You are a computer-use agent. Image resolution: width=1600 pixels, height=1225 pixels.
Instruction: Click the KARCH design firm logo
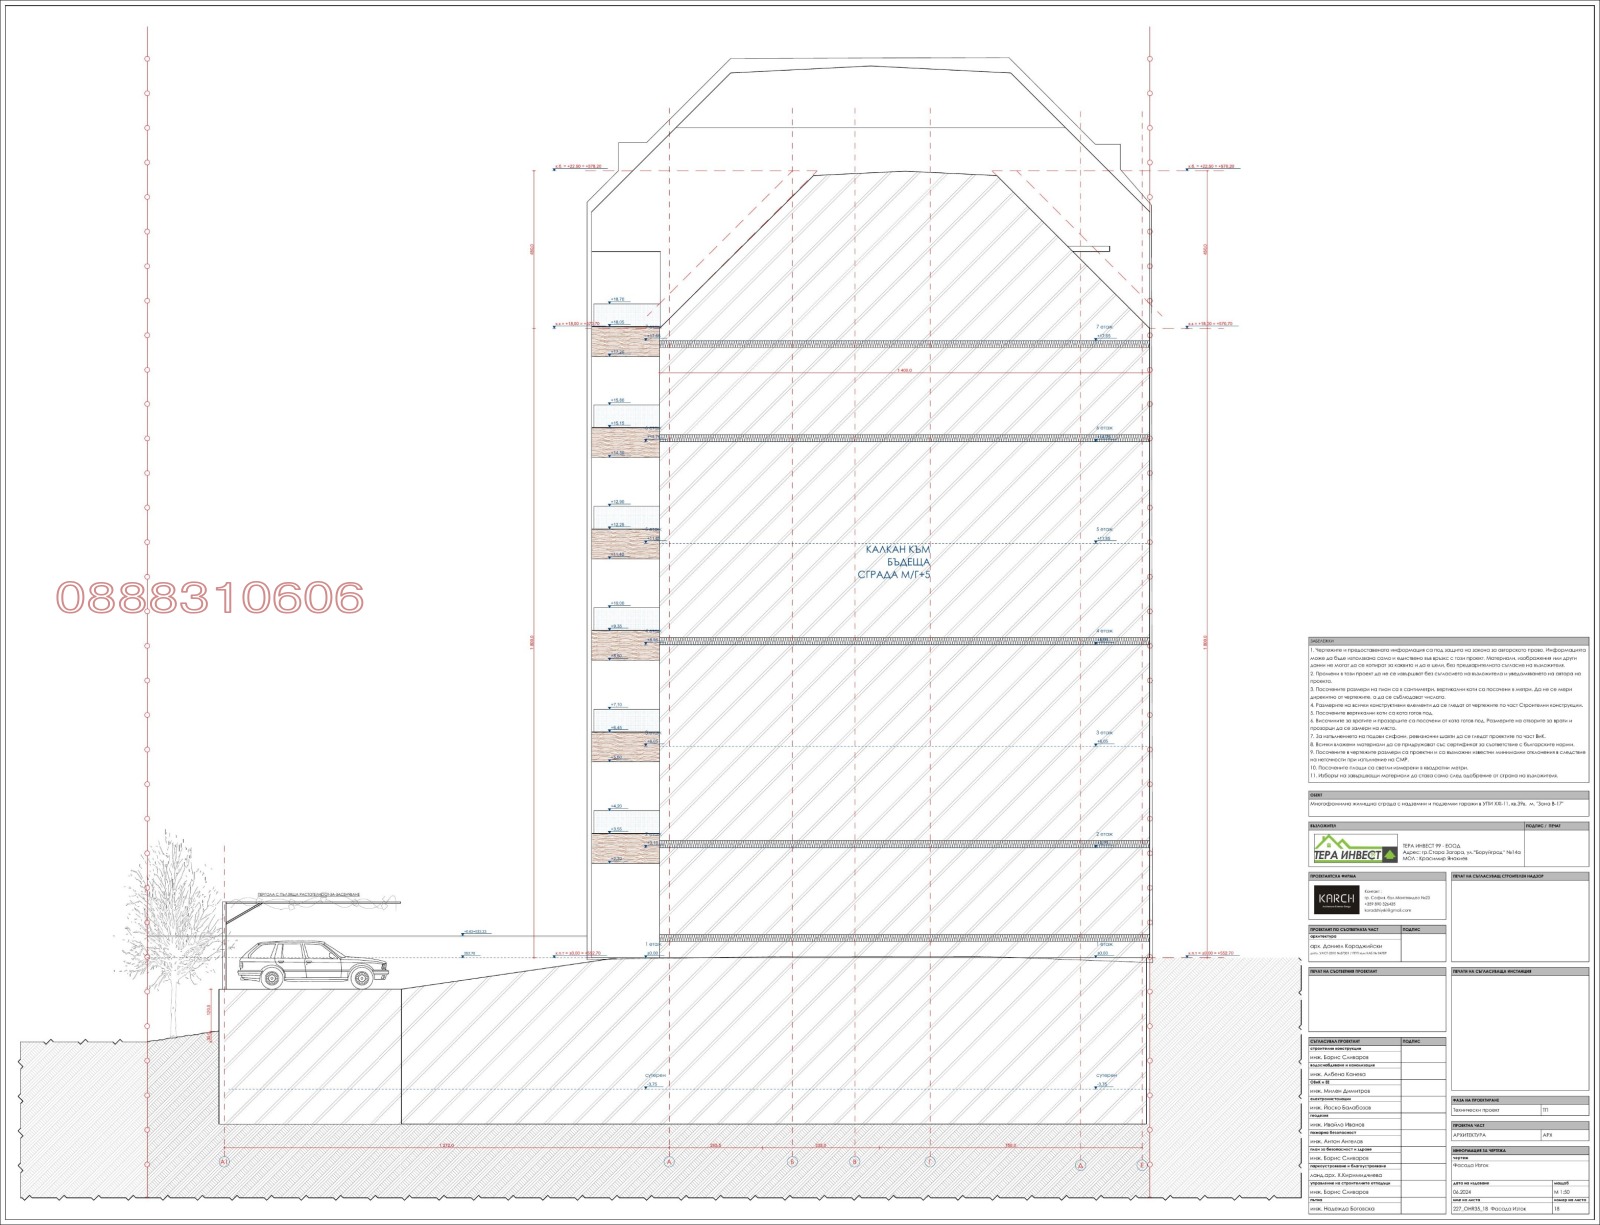1335,900
